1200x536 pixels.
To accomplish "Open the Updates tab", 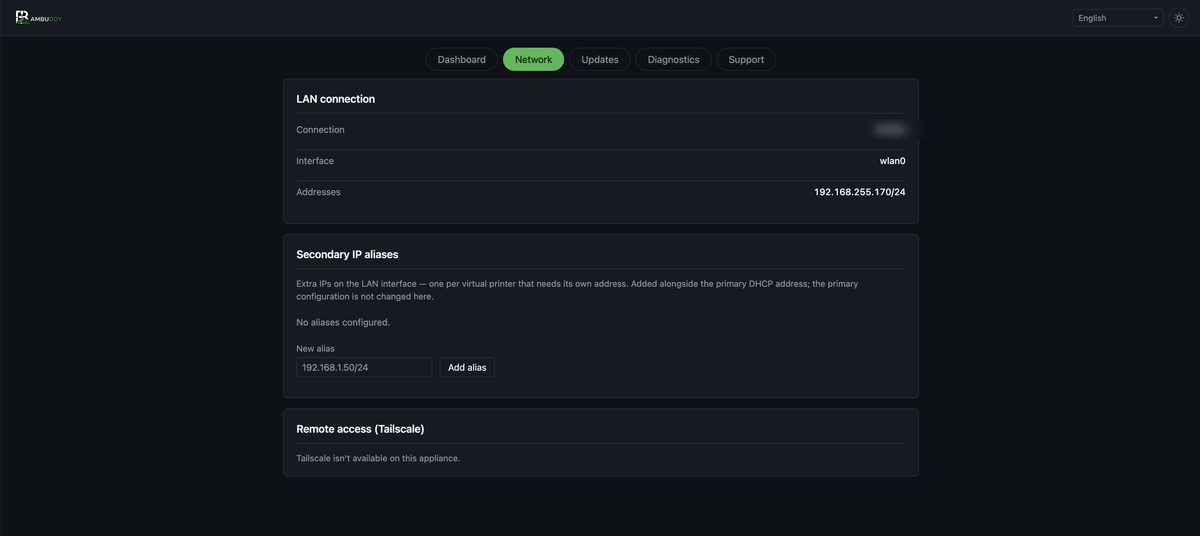I will pos(600,59).
